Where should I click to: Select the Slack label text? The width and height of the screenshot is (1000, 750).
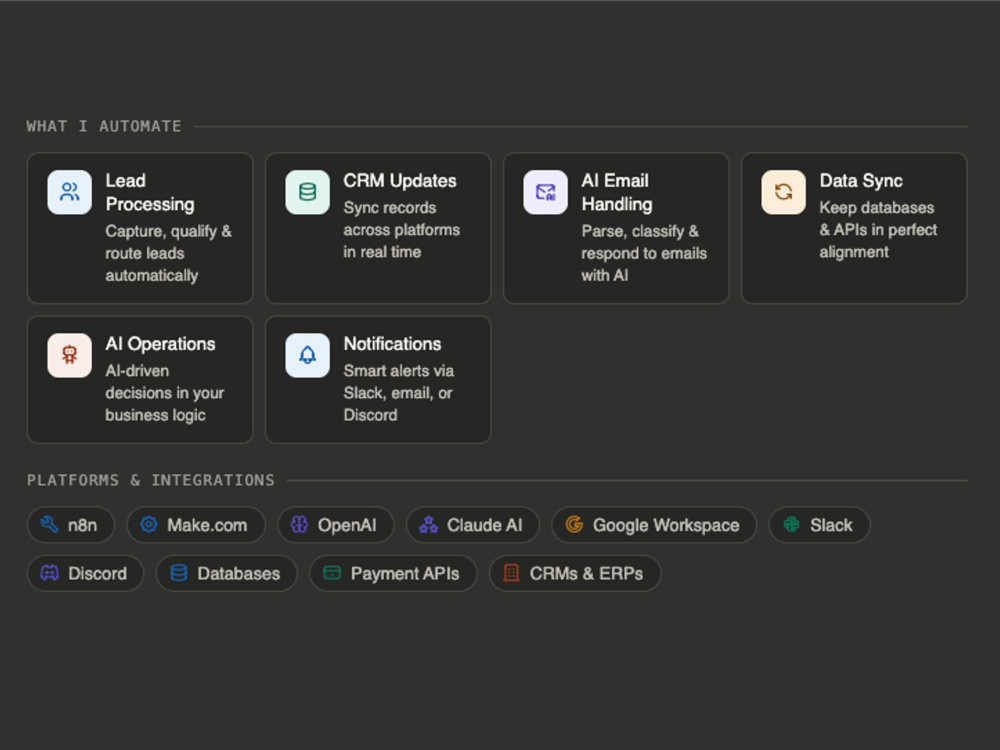click(831, 526)
